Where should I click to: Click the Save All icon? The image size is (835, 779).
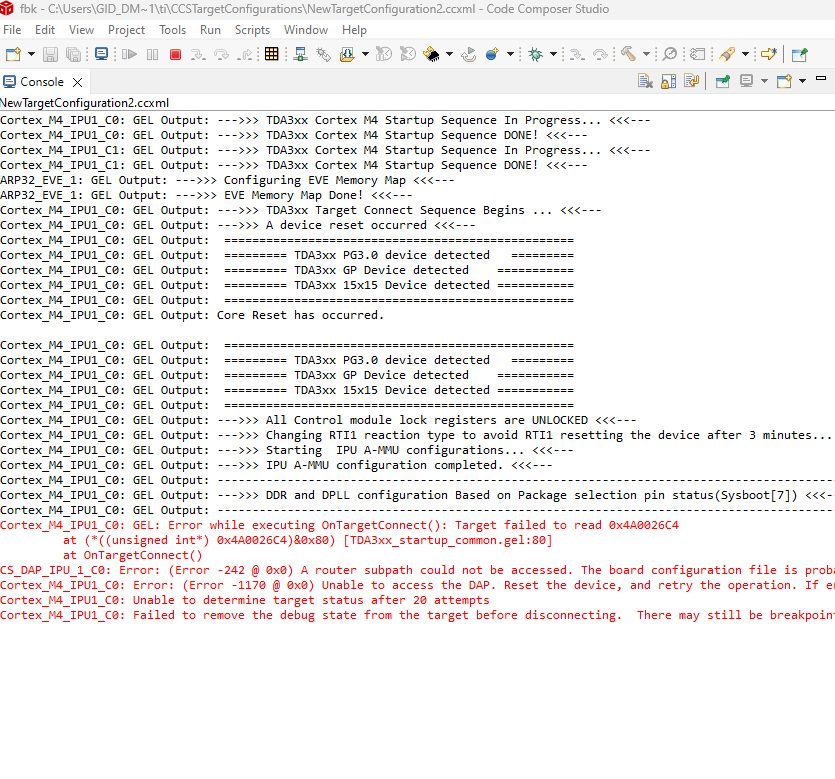click(x=73, y=54)
